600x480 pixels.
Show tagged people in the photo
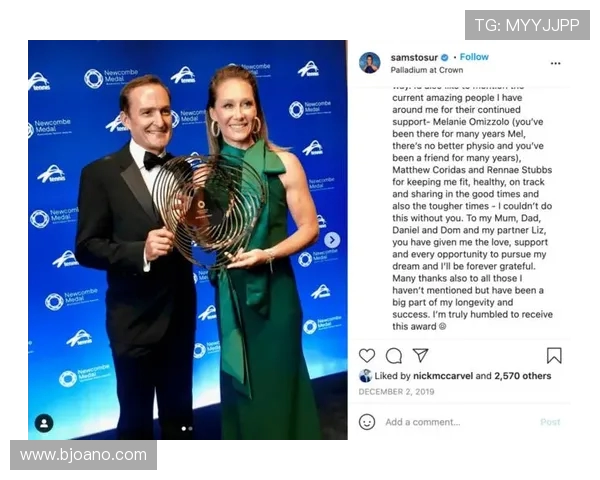click(x=44, y=423)
